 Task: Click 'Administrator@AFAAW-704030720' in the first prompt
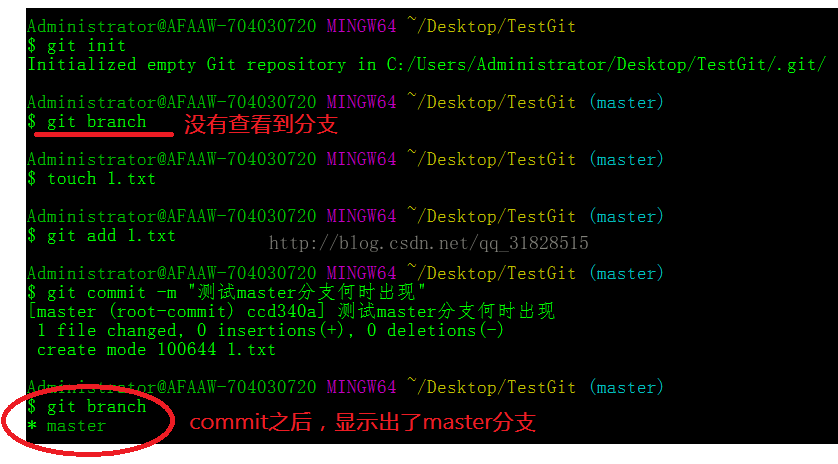172,26
